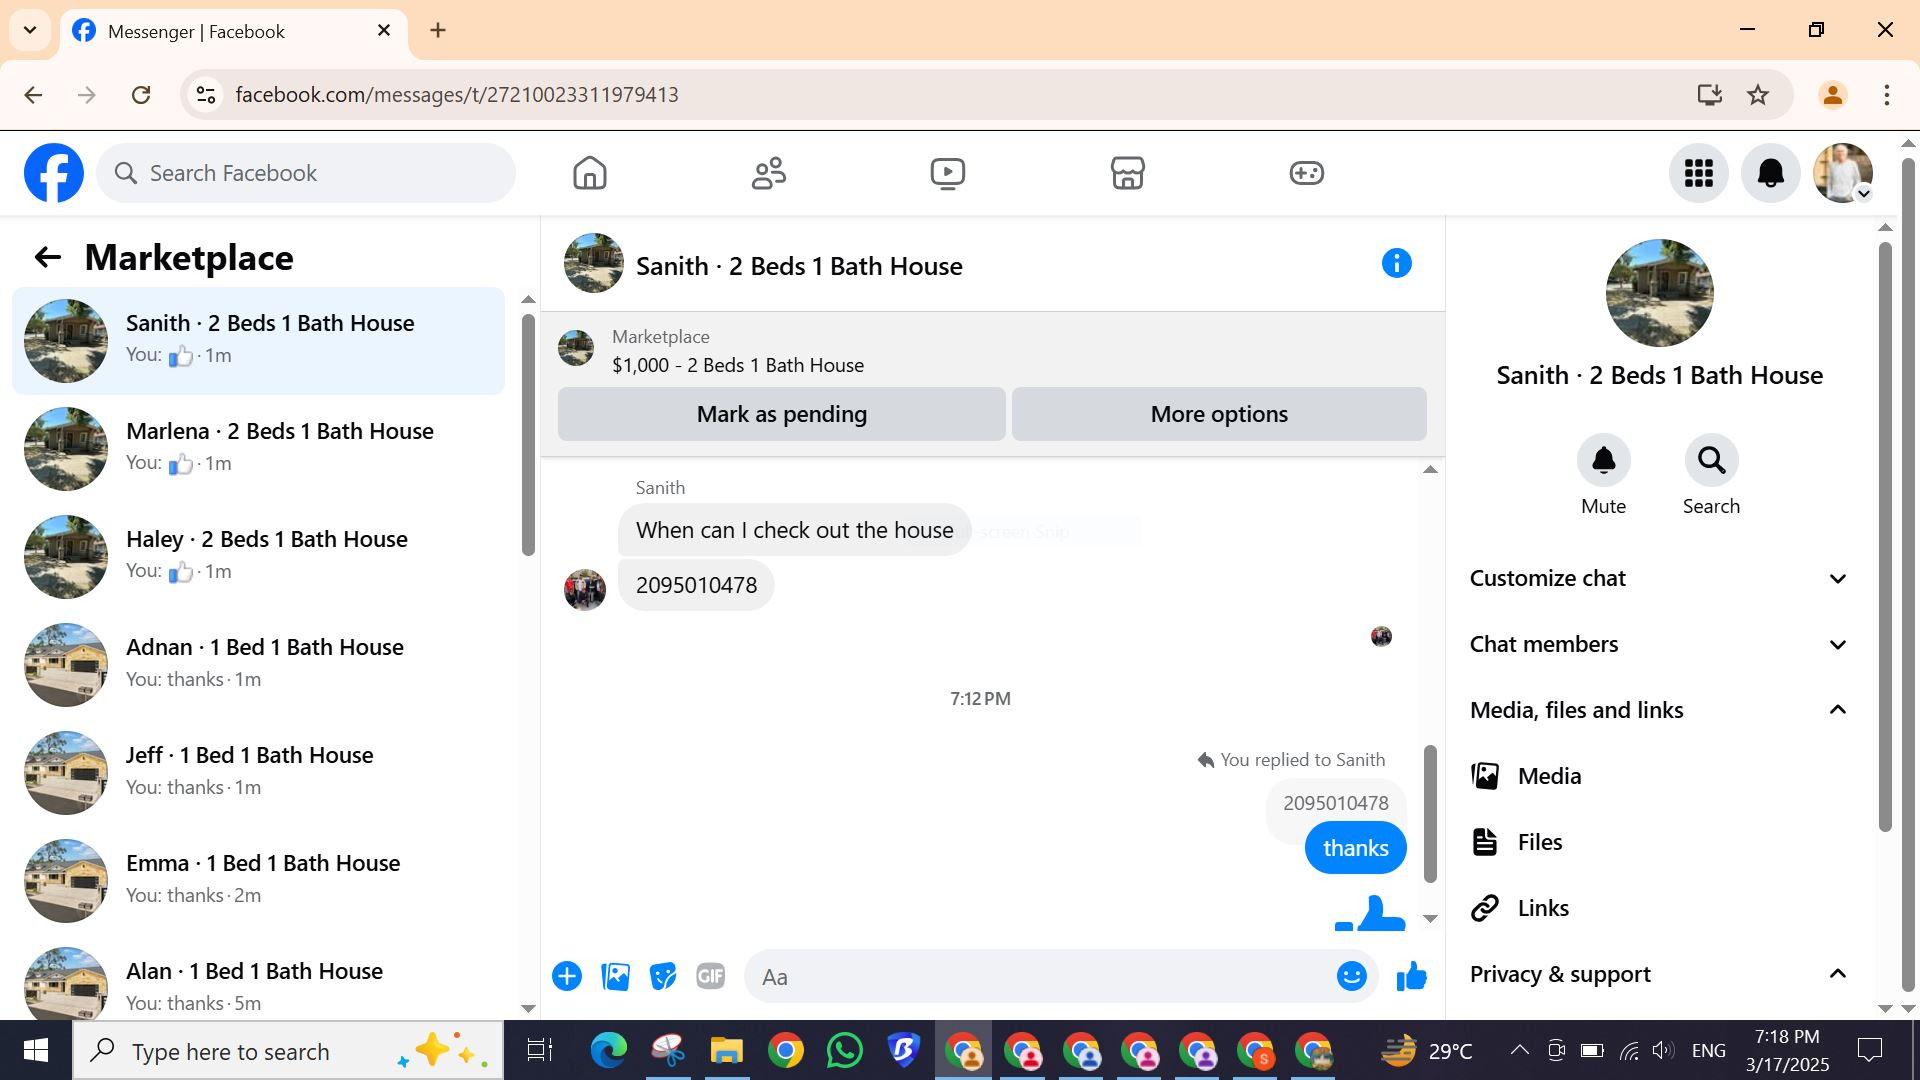Open Adnan 1 Bed 1 Bath House chat
The image size is (1920, 1080).
point(258,665)
